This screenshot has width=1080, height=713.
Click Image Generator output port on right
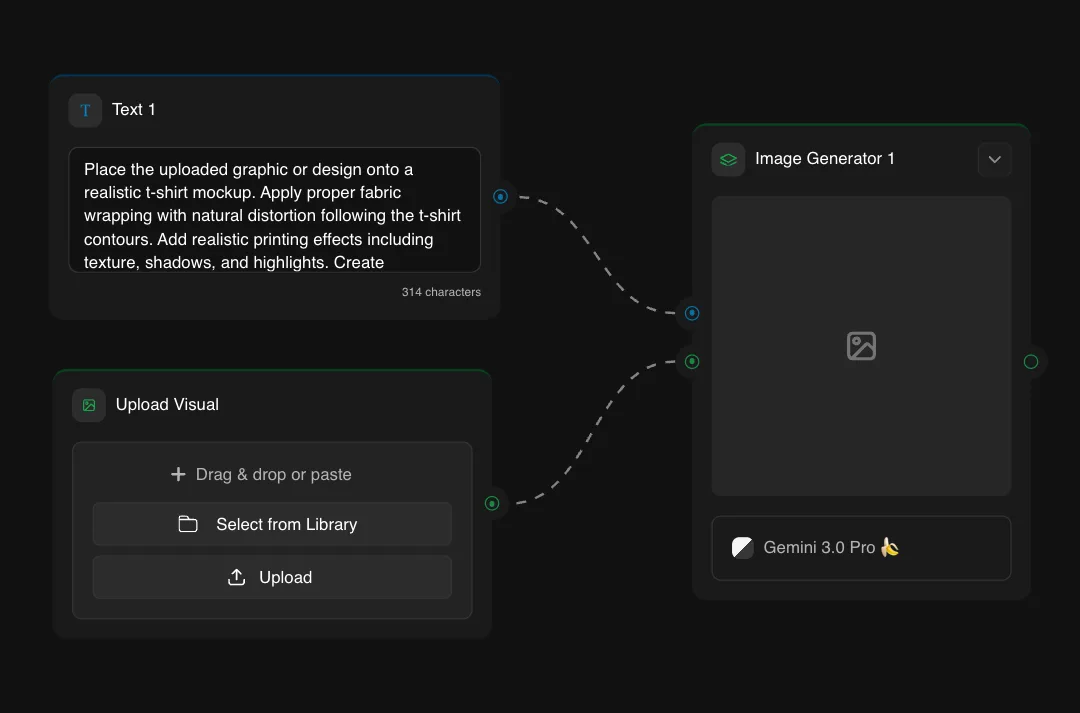tap(1031, 361)
